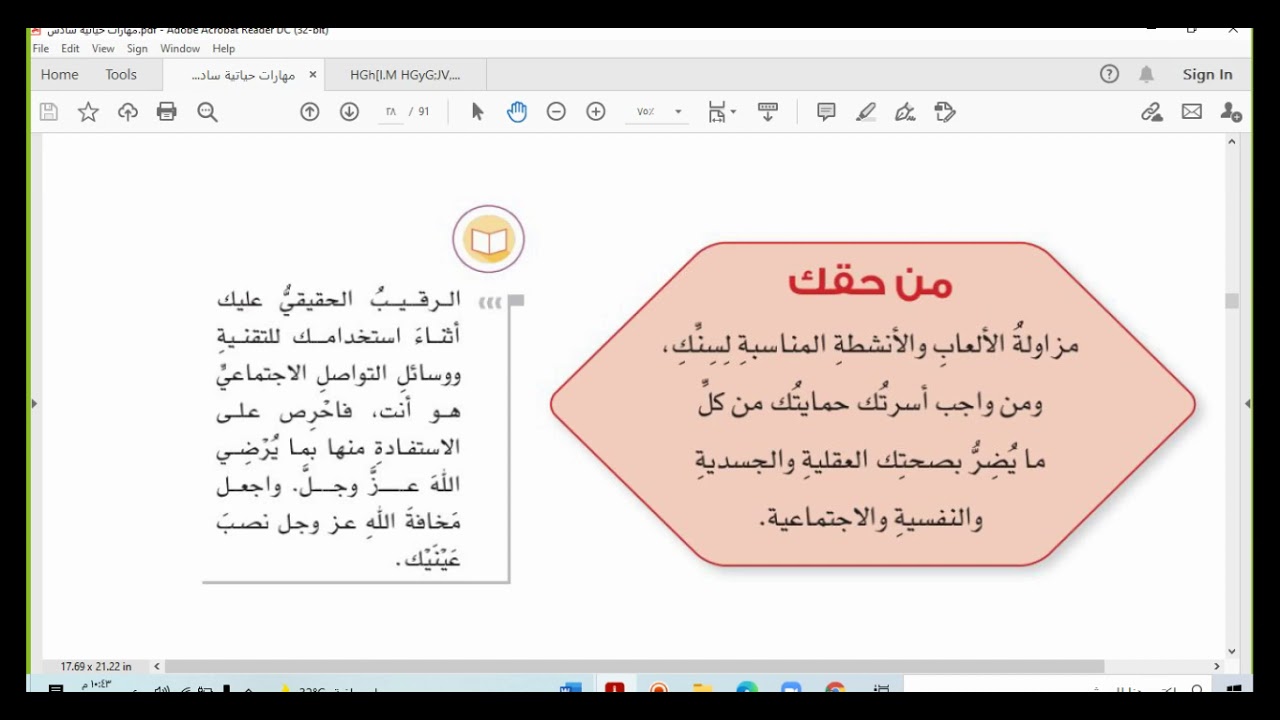Click horizontal scrollbar left arrow
The height and width of the screenshot is (720, 1280).
(157, 666)
